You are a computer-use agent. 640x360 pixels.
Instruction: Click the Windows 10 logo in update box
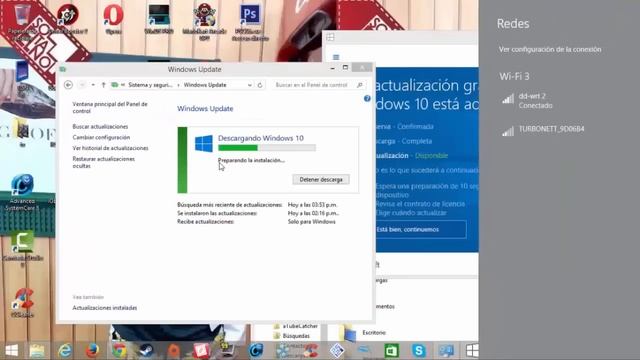click(x=204, y=144)
